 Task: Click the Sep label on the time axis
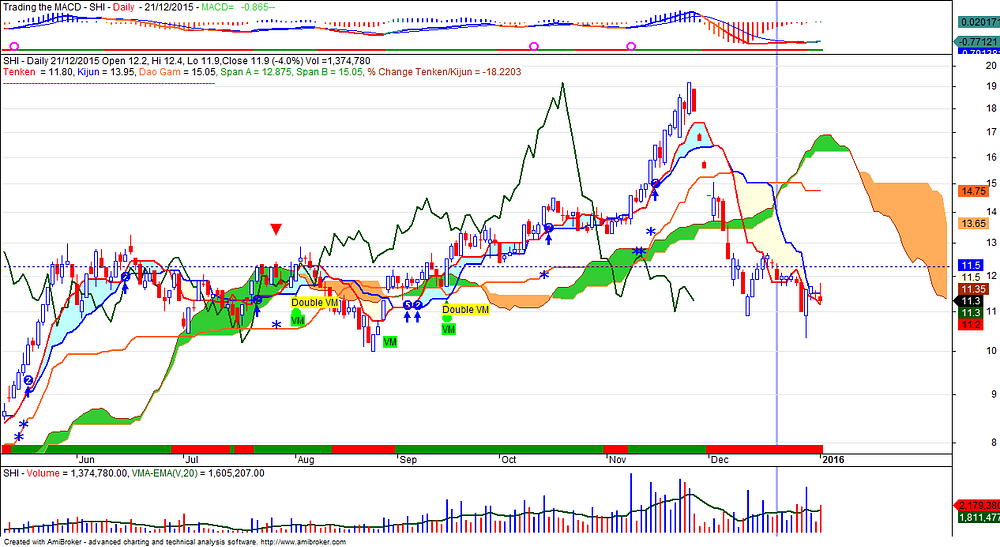[408, 460]
